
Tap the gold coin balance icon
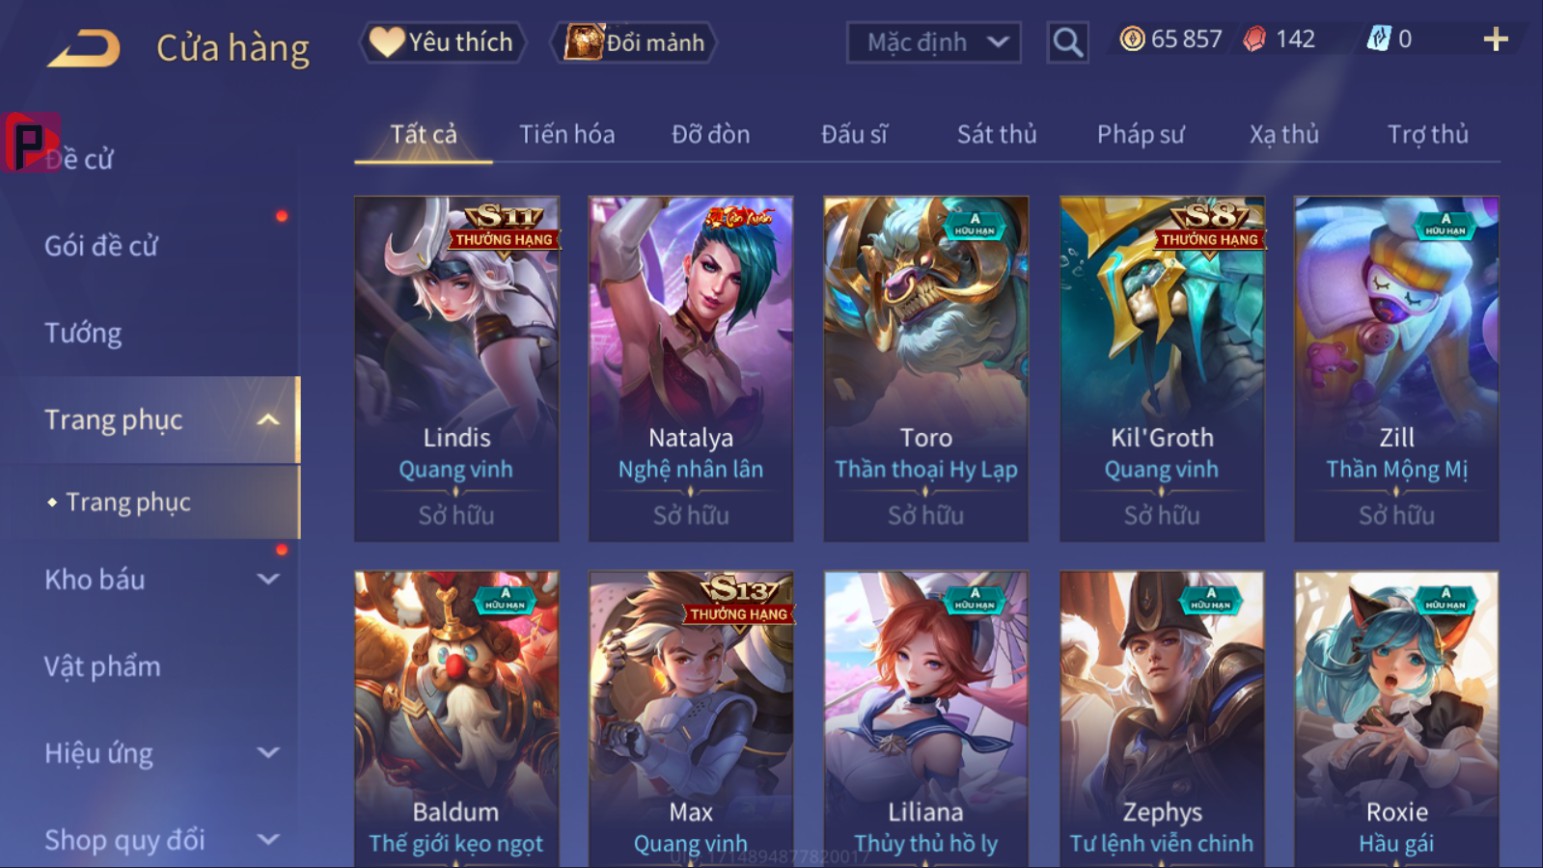point(1131,39)
